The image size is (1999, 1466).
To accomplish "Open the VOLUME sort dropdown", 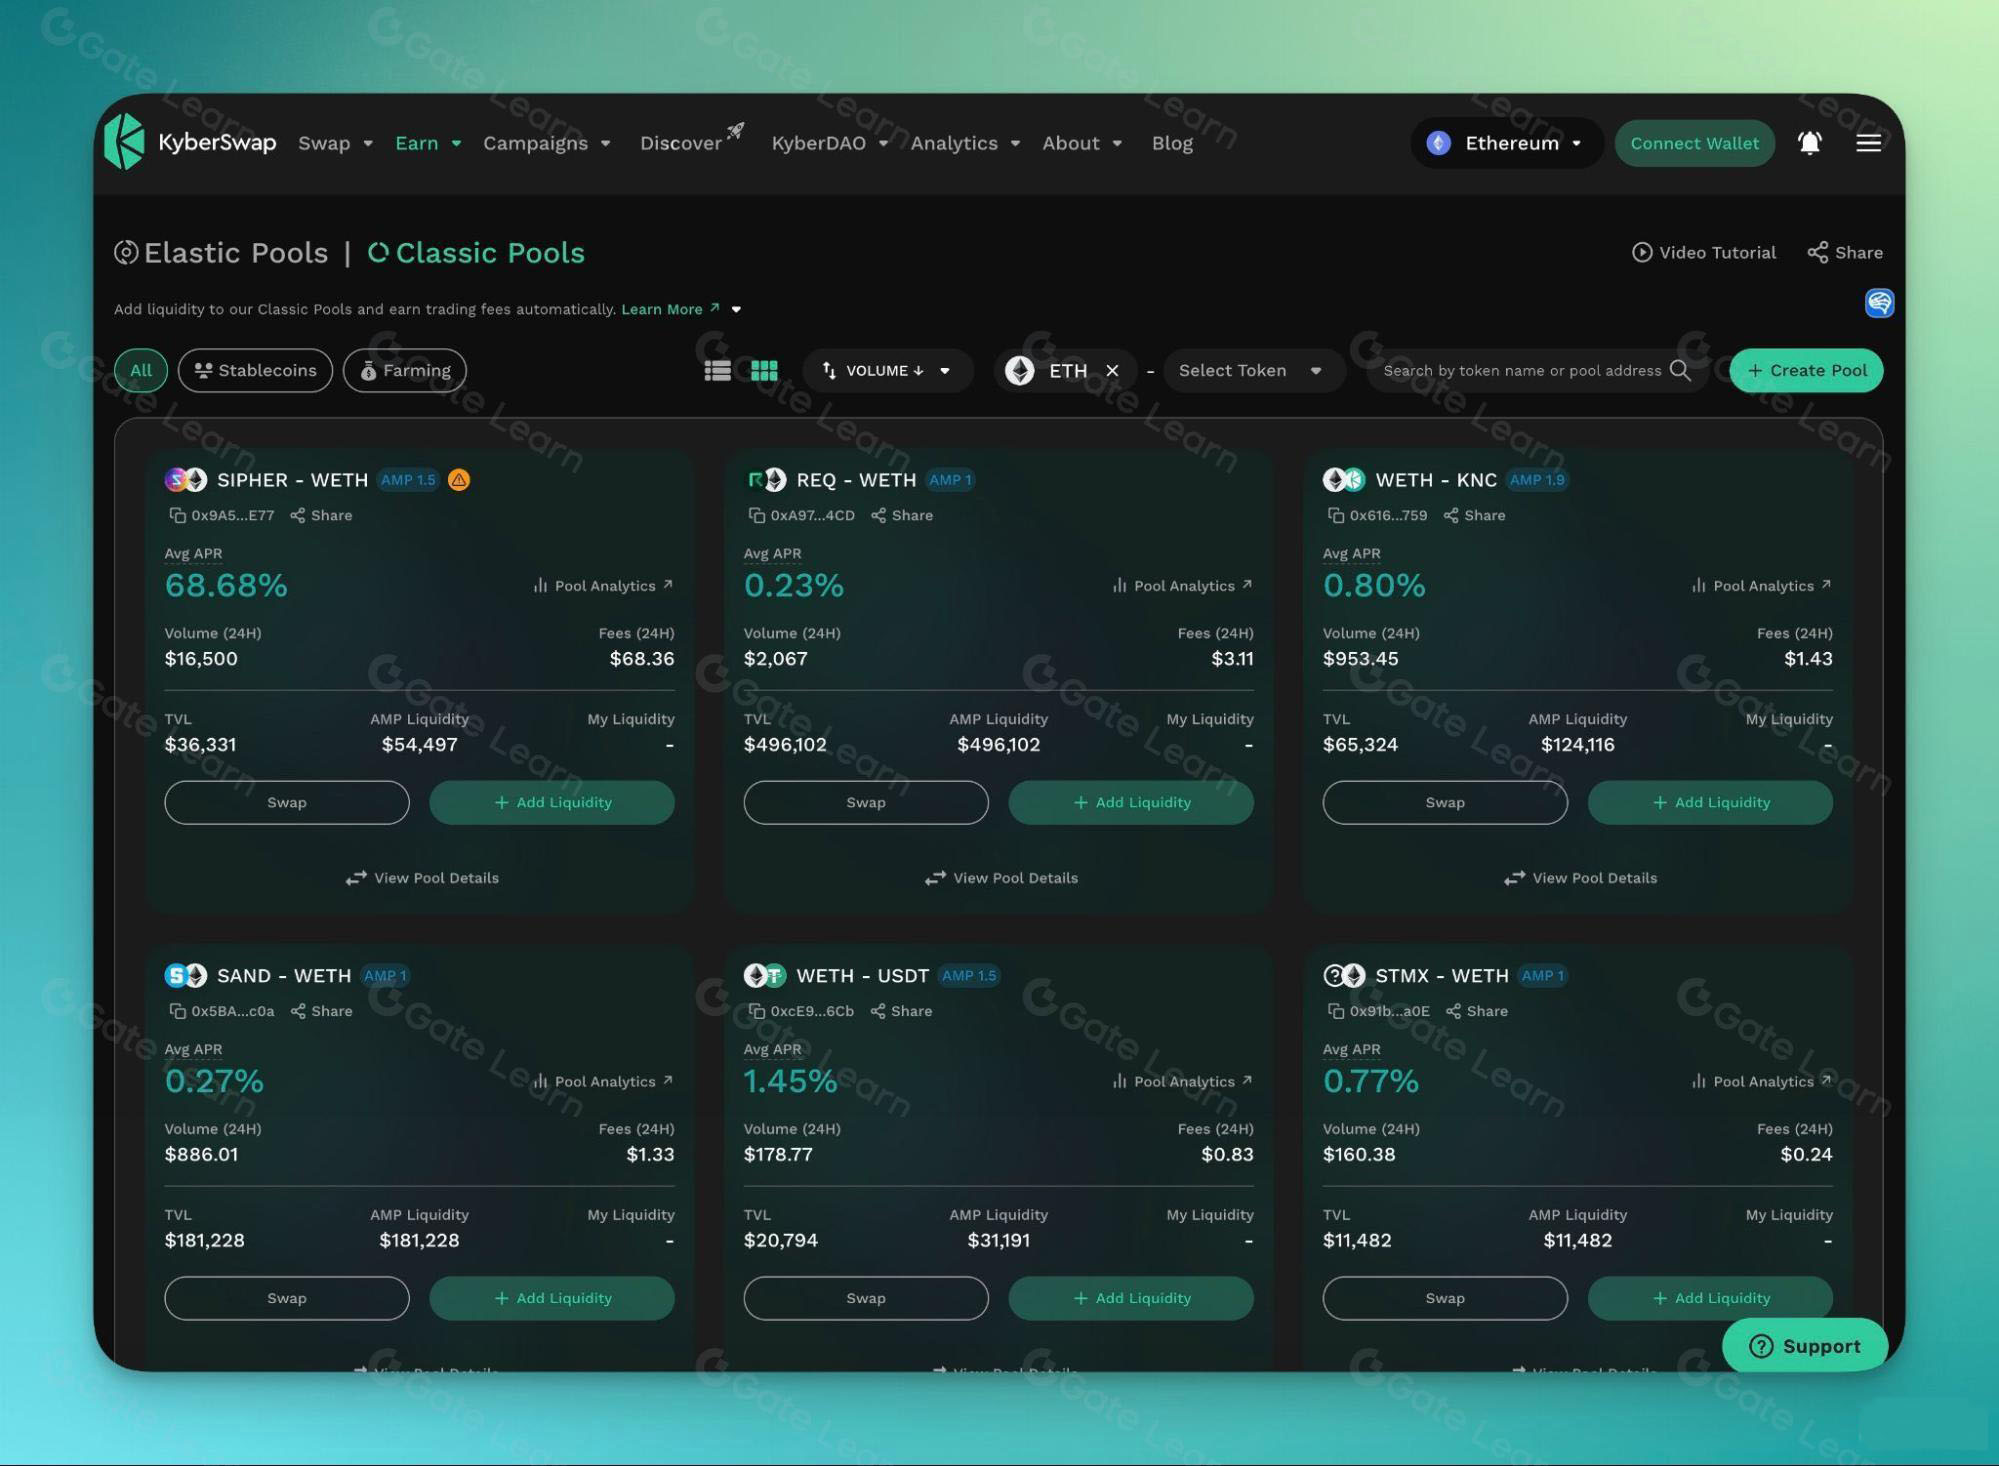I will [x=887, y=371].
